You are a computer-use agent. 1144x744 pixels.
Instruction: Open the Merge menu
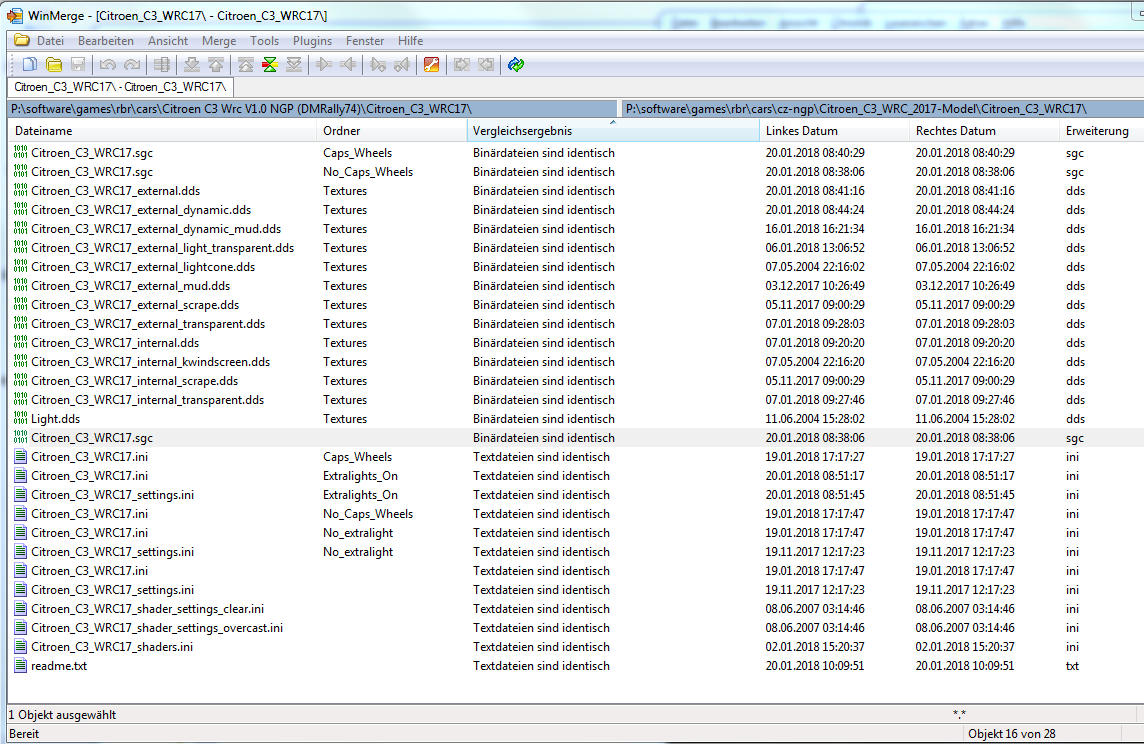[219, 41]
